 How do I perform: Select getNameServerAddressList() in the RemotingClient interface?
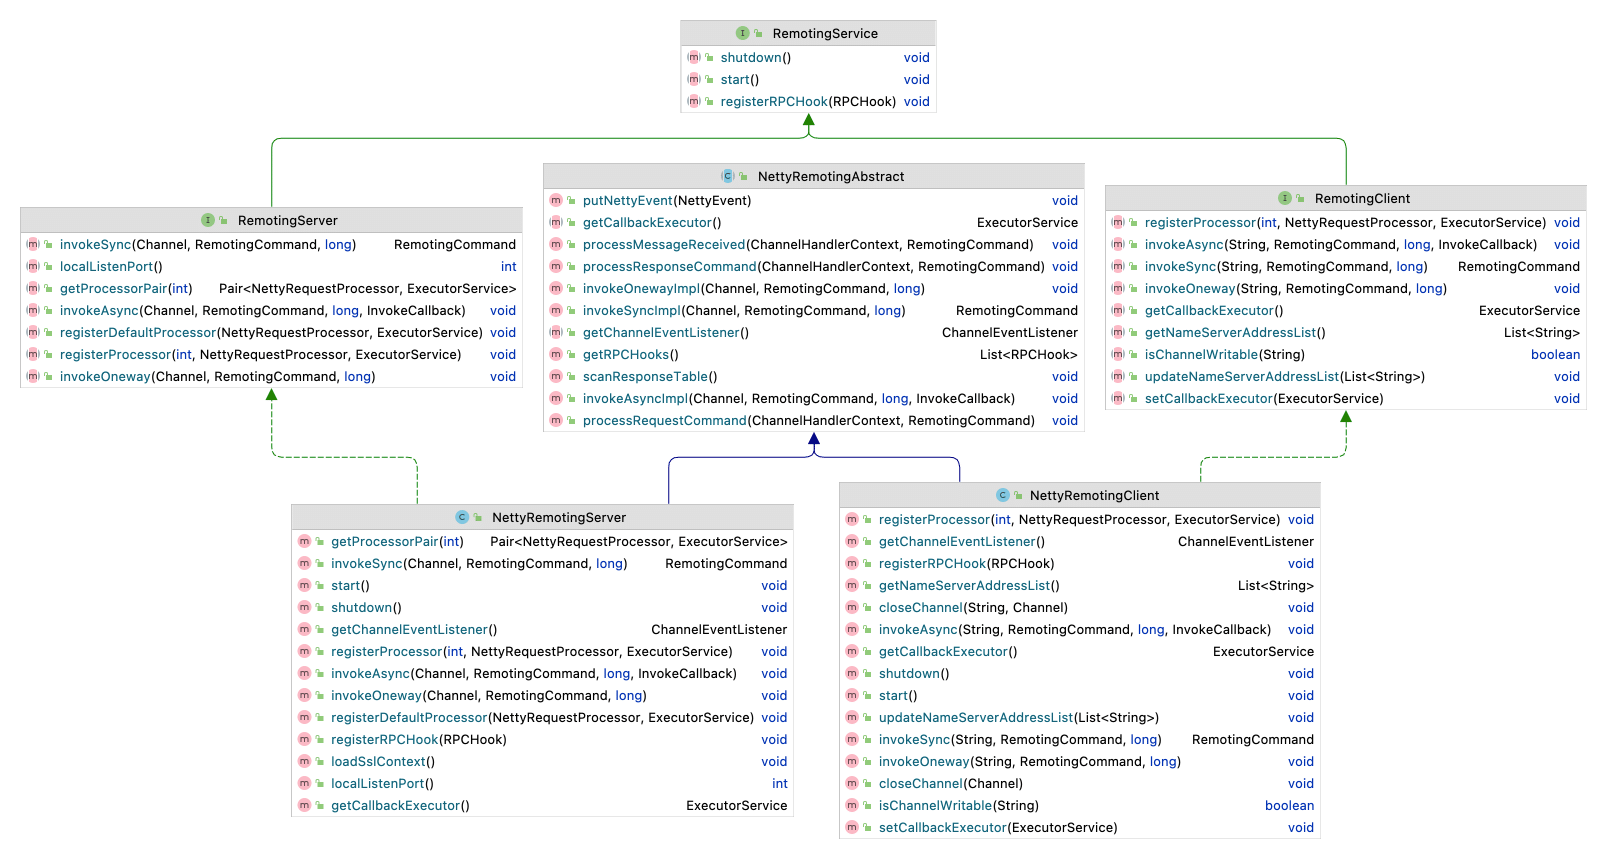pyautogui.click(x=1234, y=332)
